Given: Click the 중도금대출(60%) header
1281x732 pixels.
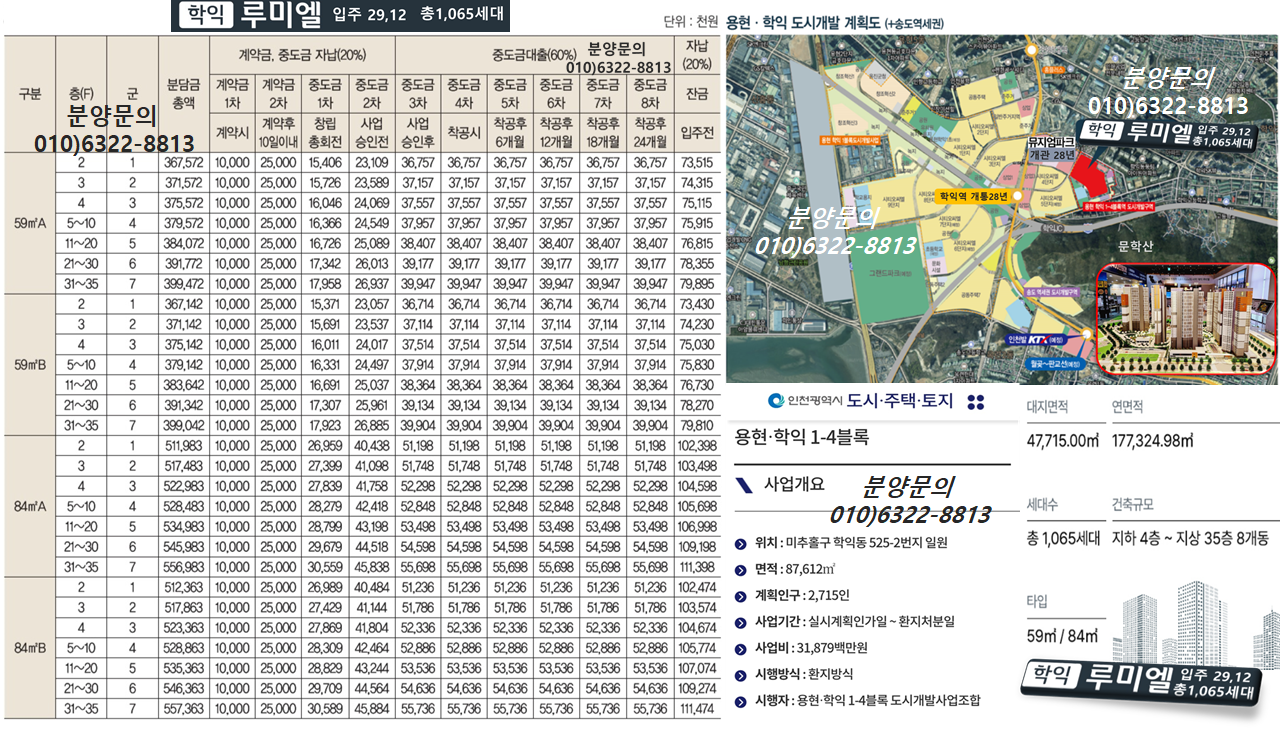Looking at the screenshot, I should (534, 53).
